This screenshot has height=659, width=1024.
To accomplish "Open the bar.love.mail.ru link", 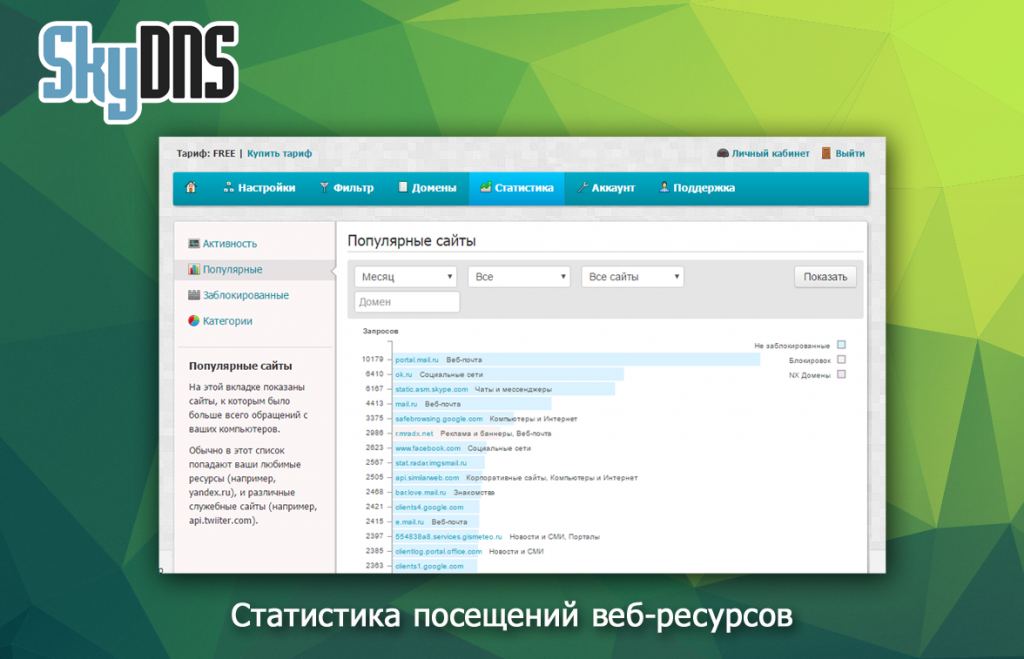I will click(421, 492).
